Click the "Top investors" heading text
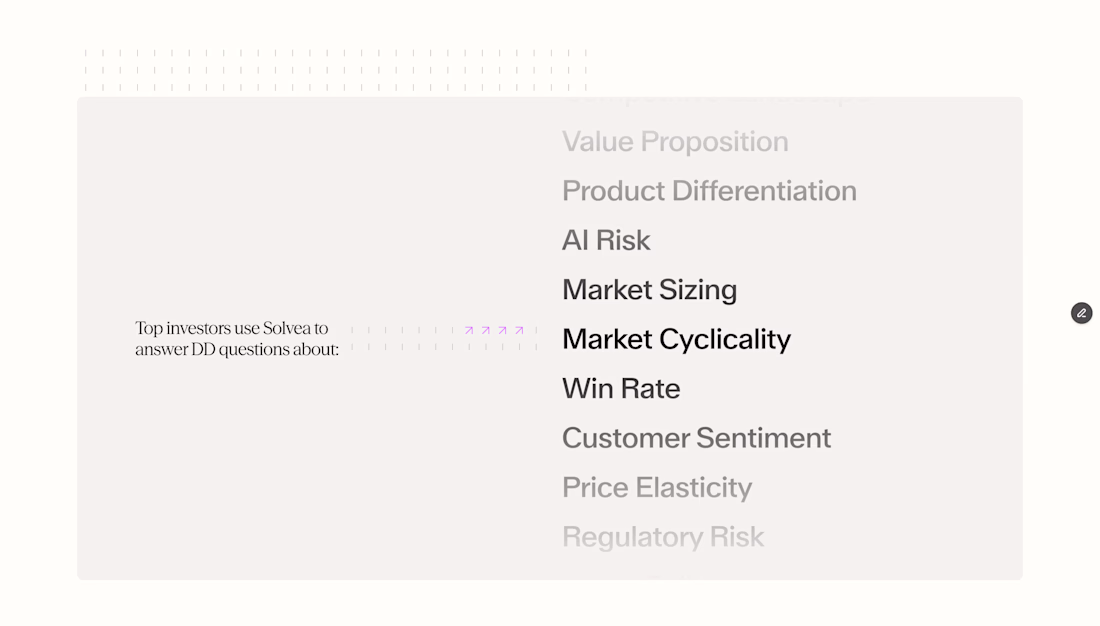This screenshot has height=626, width=1100. pos(182,329)
